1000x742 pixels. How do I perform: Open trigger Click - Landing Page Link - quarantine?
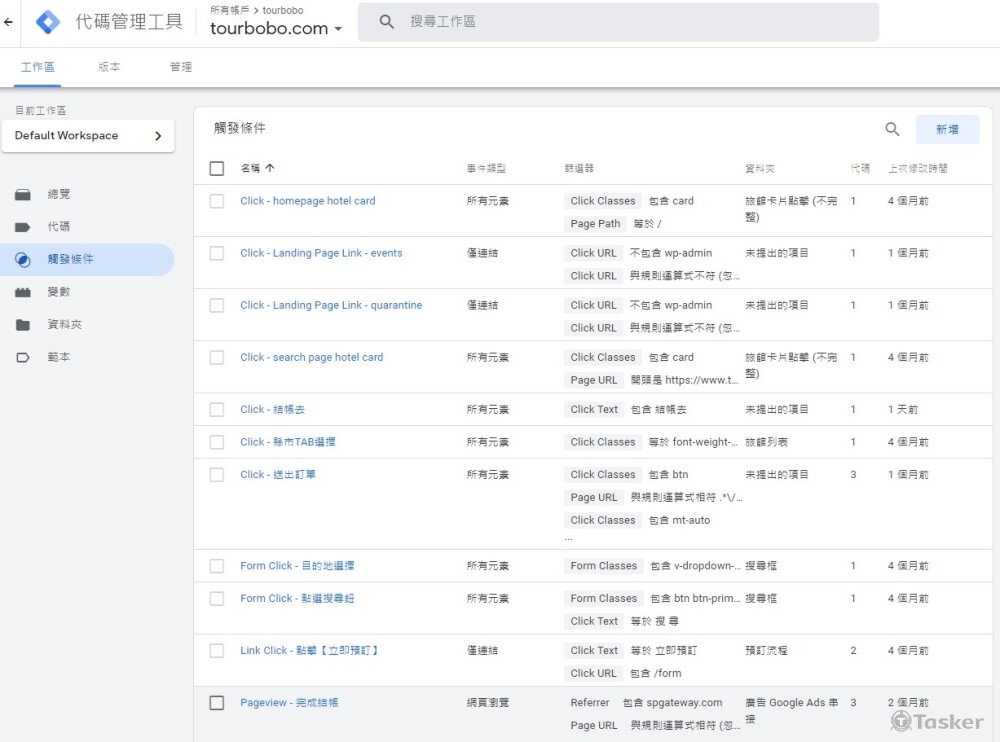[x=331, y=306]
